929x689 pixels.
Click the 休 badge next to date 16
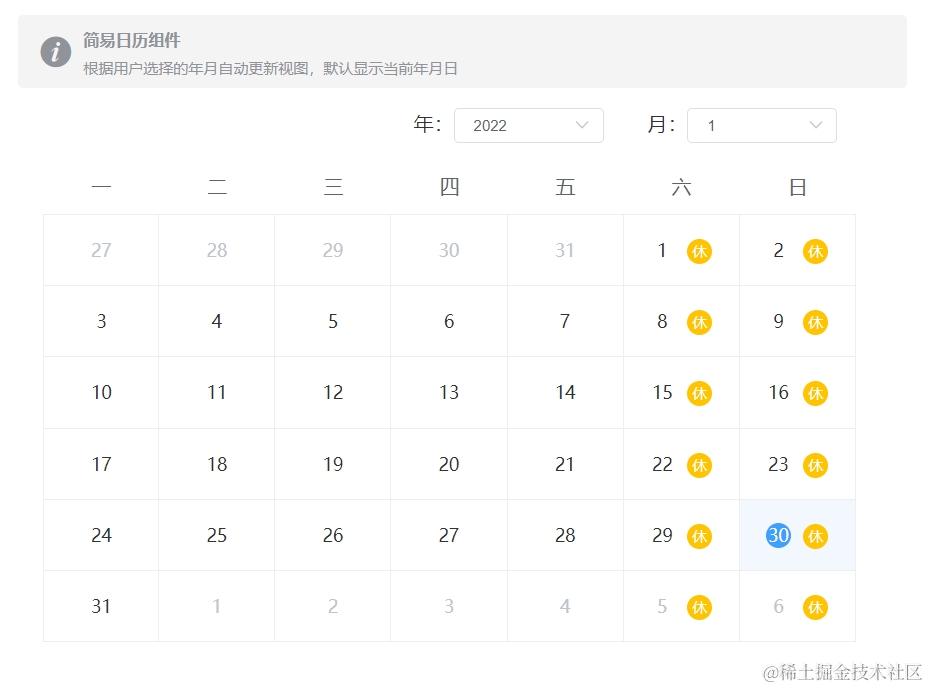[815, 394]
